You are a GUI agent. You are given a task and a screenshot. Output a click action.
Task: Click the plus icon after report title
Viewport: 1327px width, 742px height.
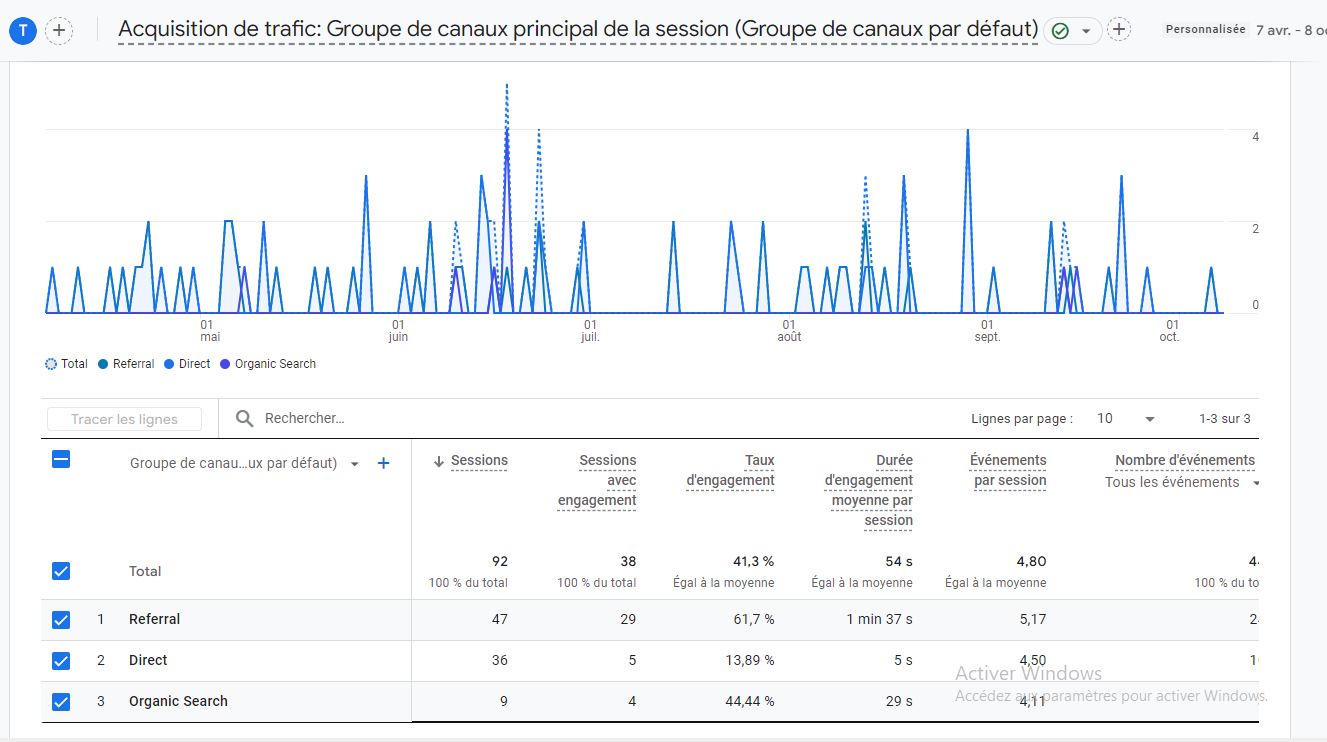coord(1119,30)
